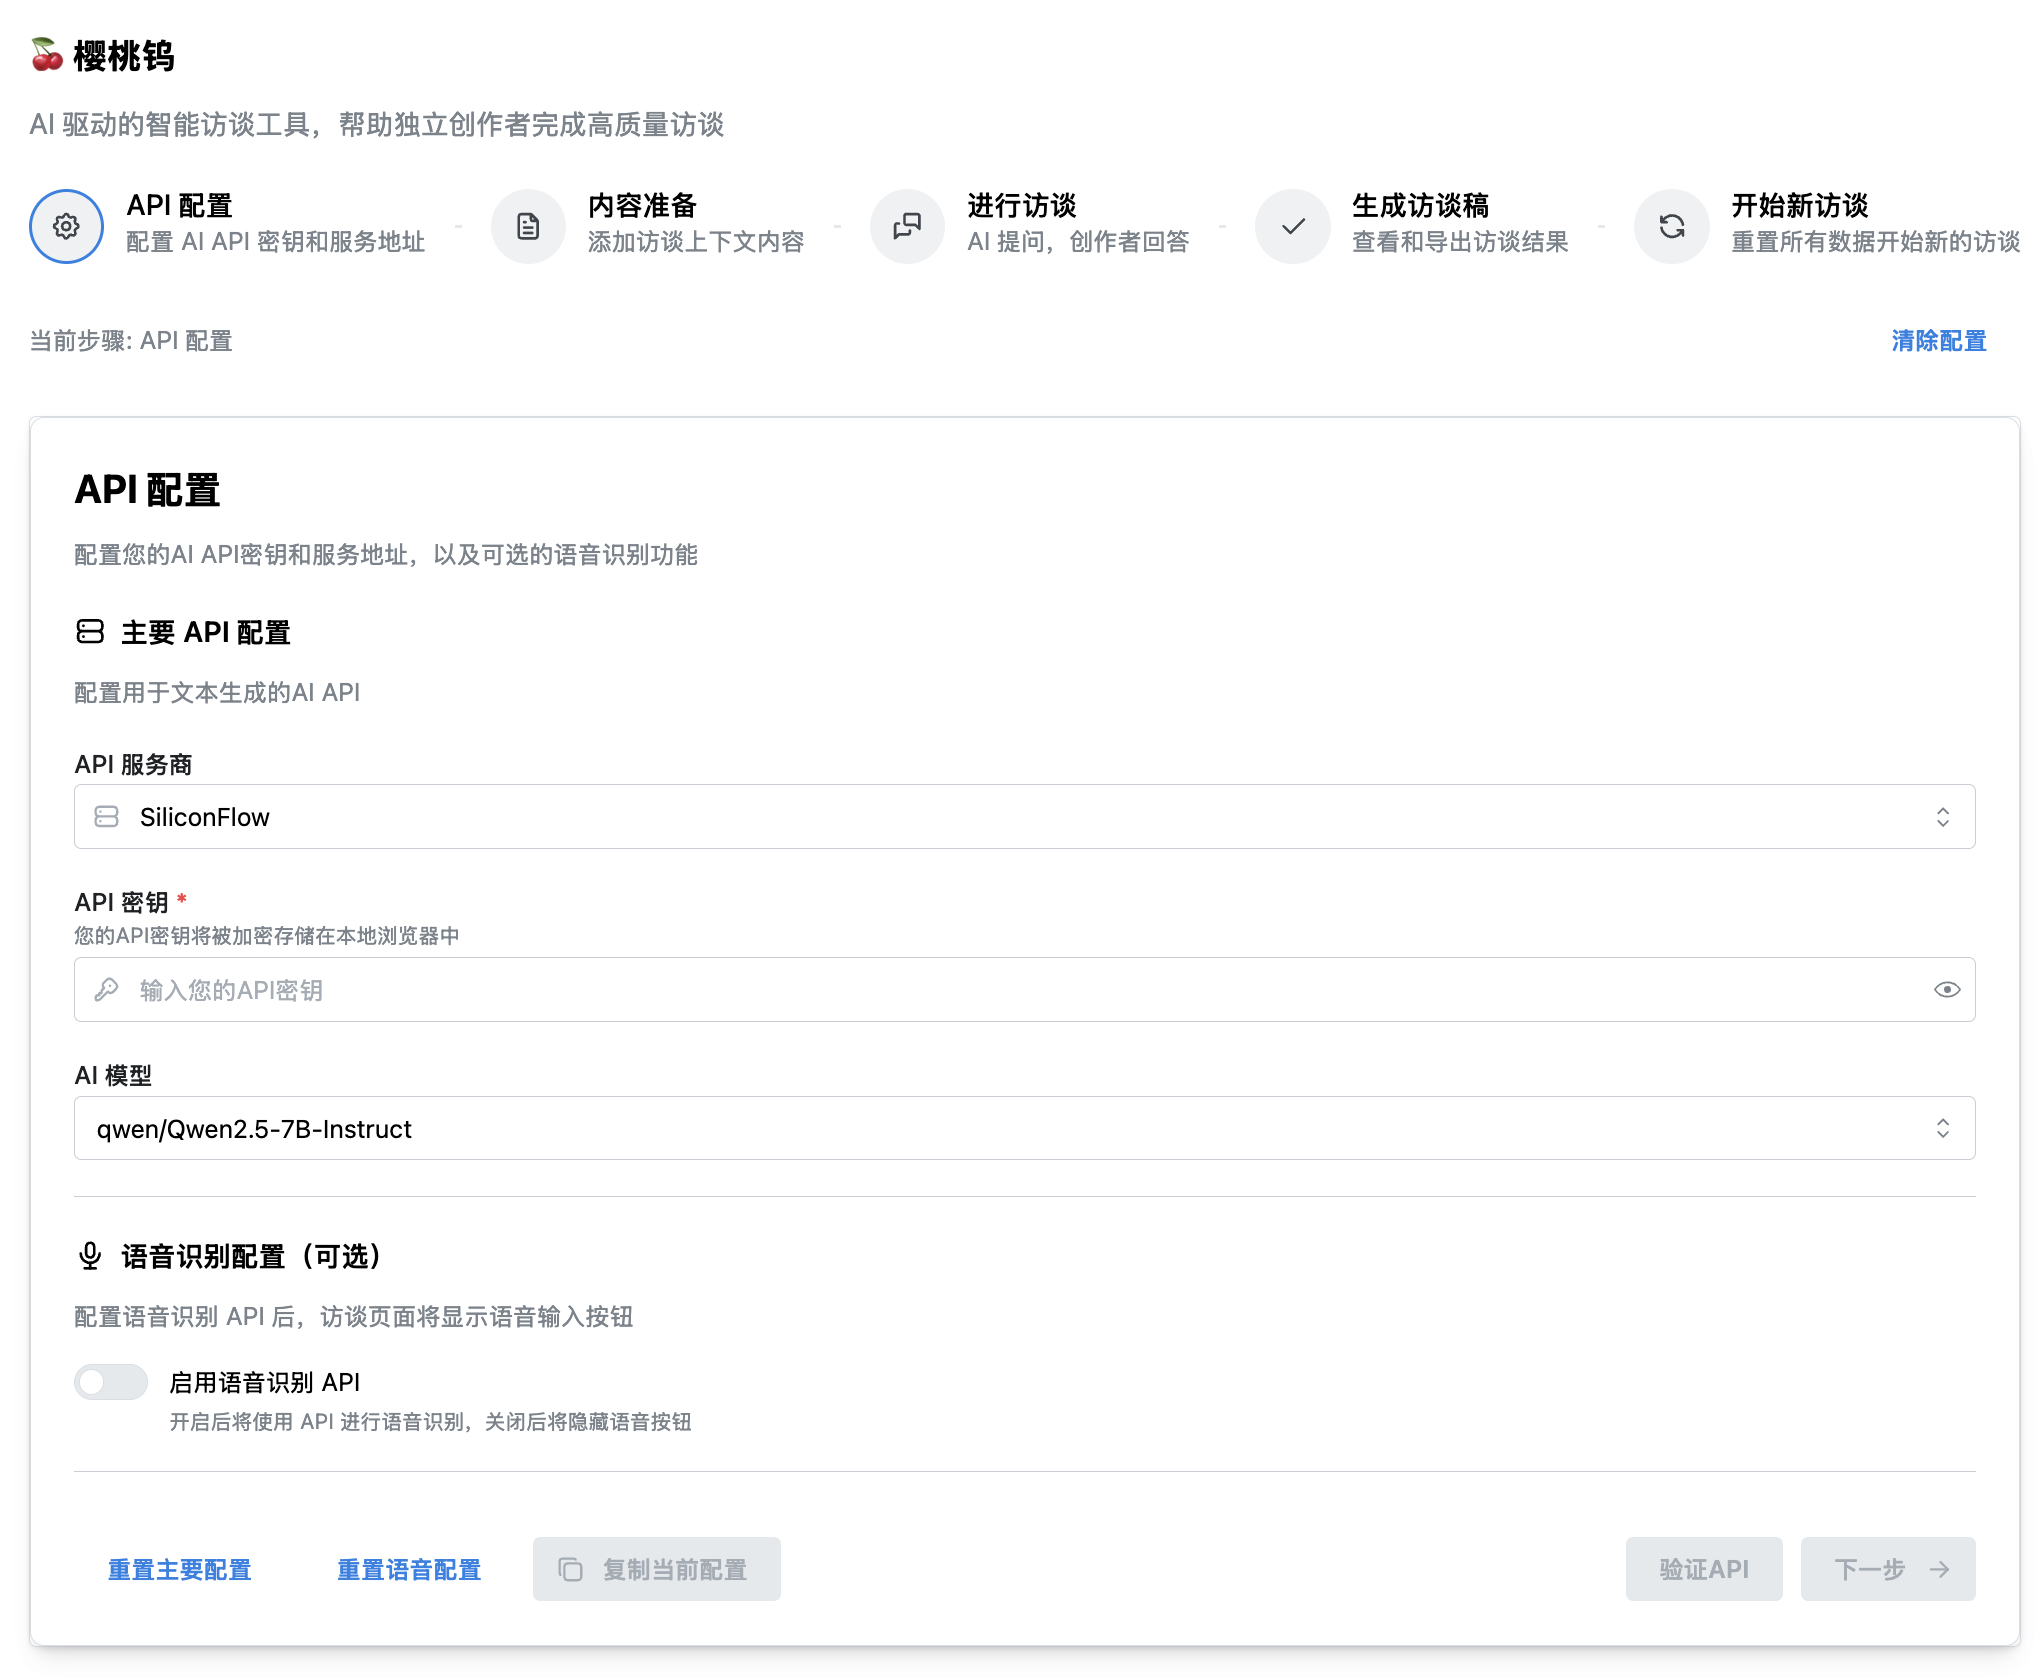Click the 内容准备 document step icon
Viewport: 2044px width, 1678px height.
click(528, 226)
